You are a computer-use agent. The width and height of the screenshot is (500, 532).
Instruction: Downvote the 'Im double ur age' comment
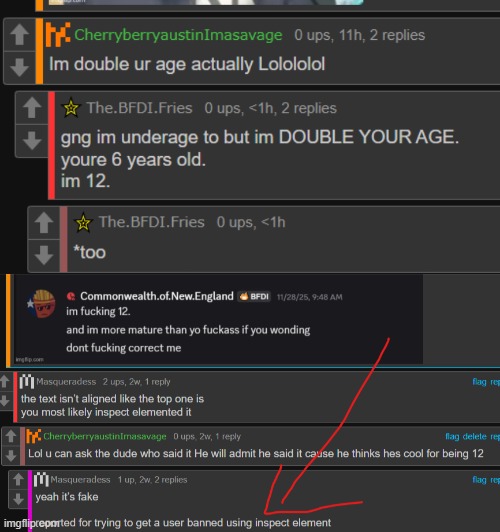[x=19, y=67]
